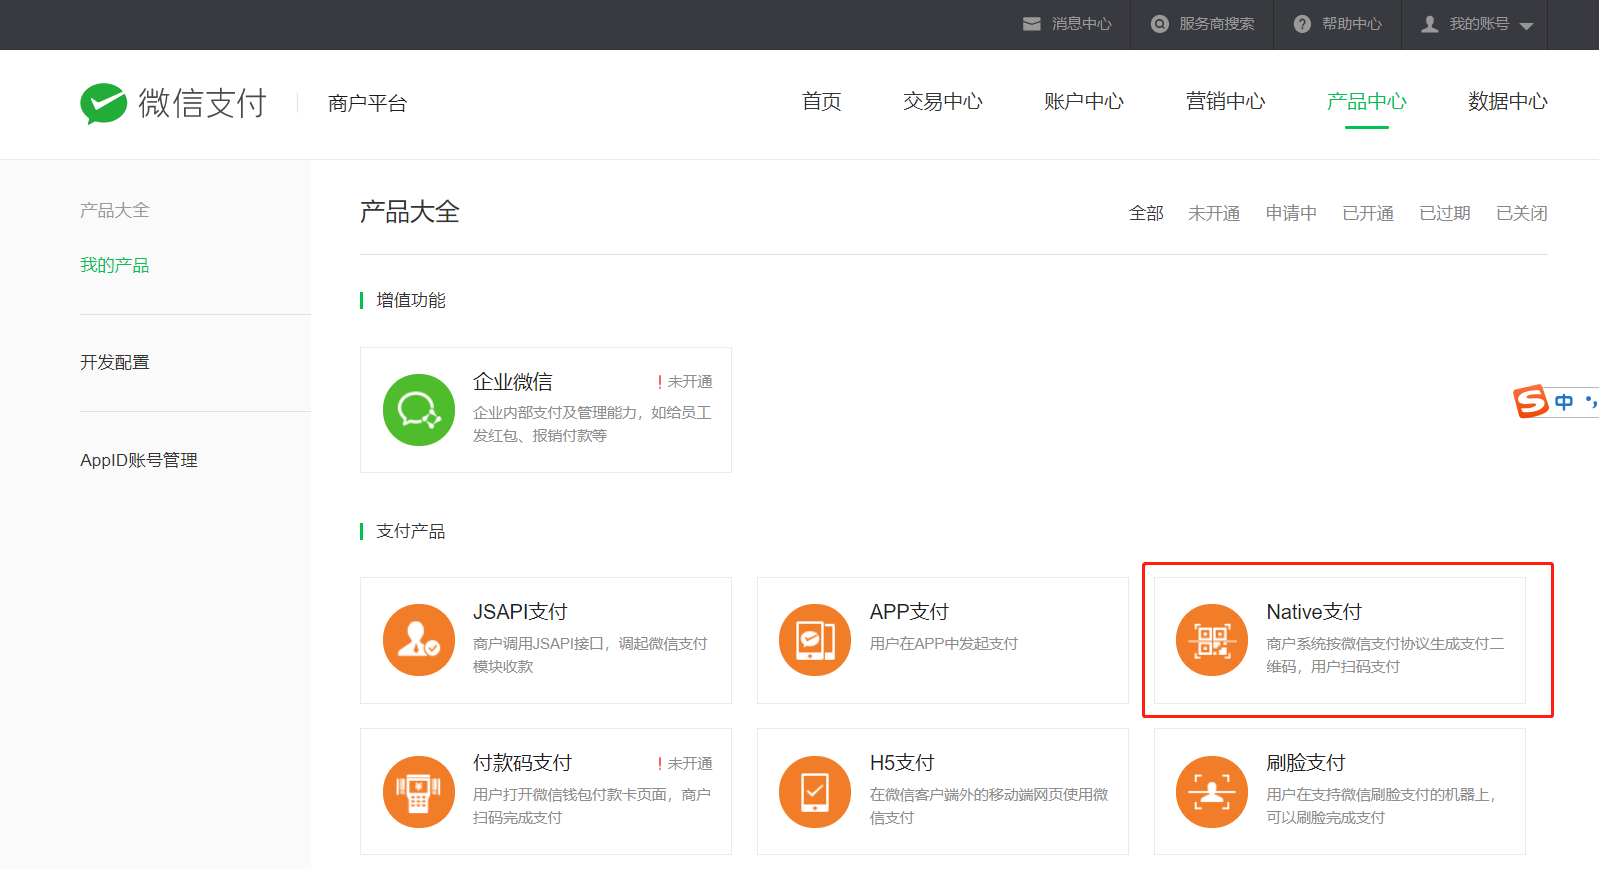This screenshot has width=1599, height=869.
Task: Click the 未开通 status on 企业微信 card
Action: (690, 382)
